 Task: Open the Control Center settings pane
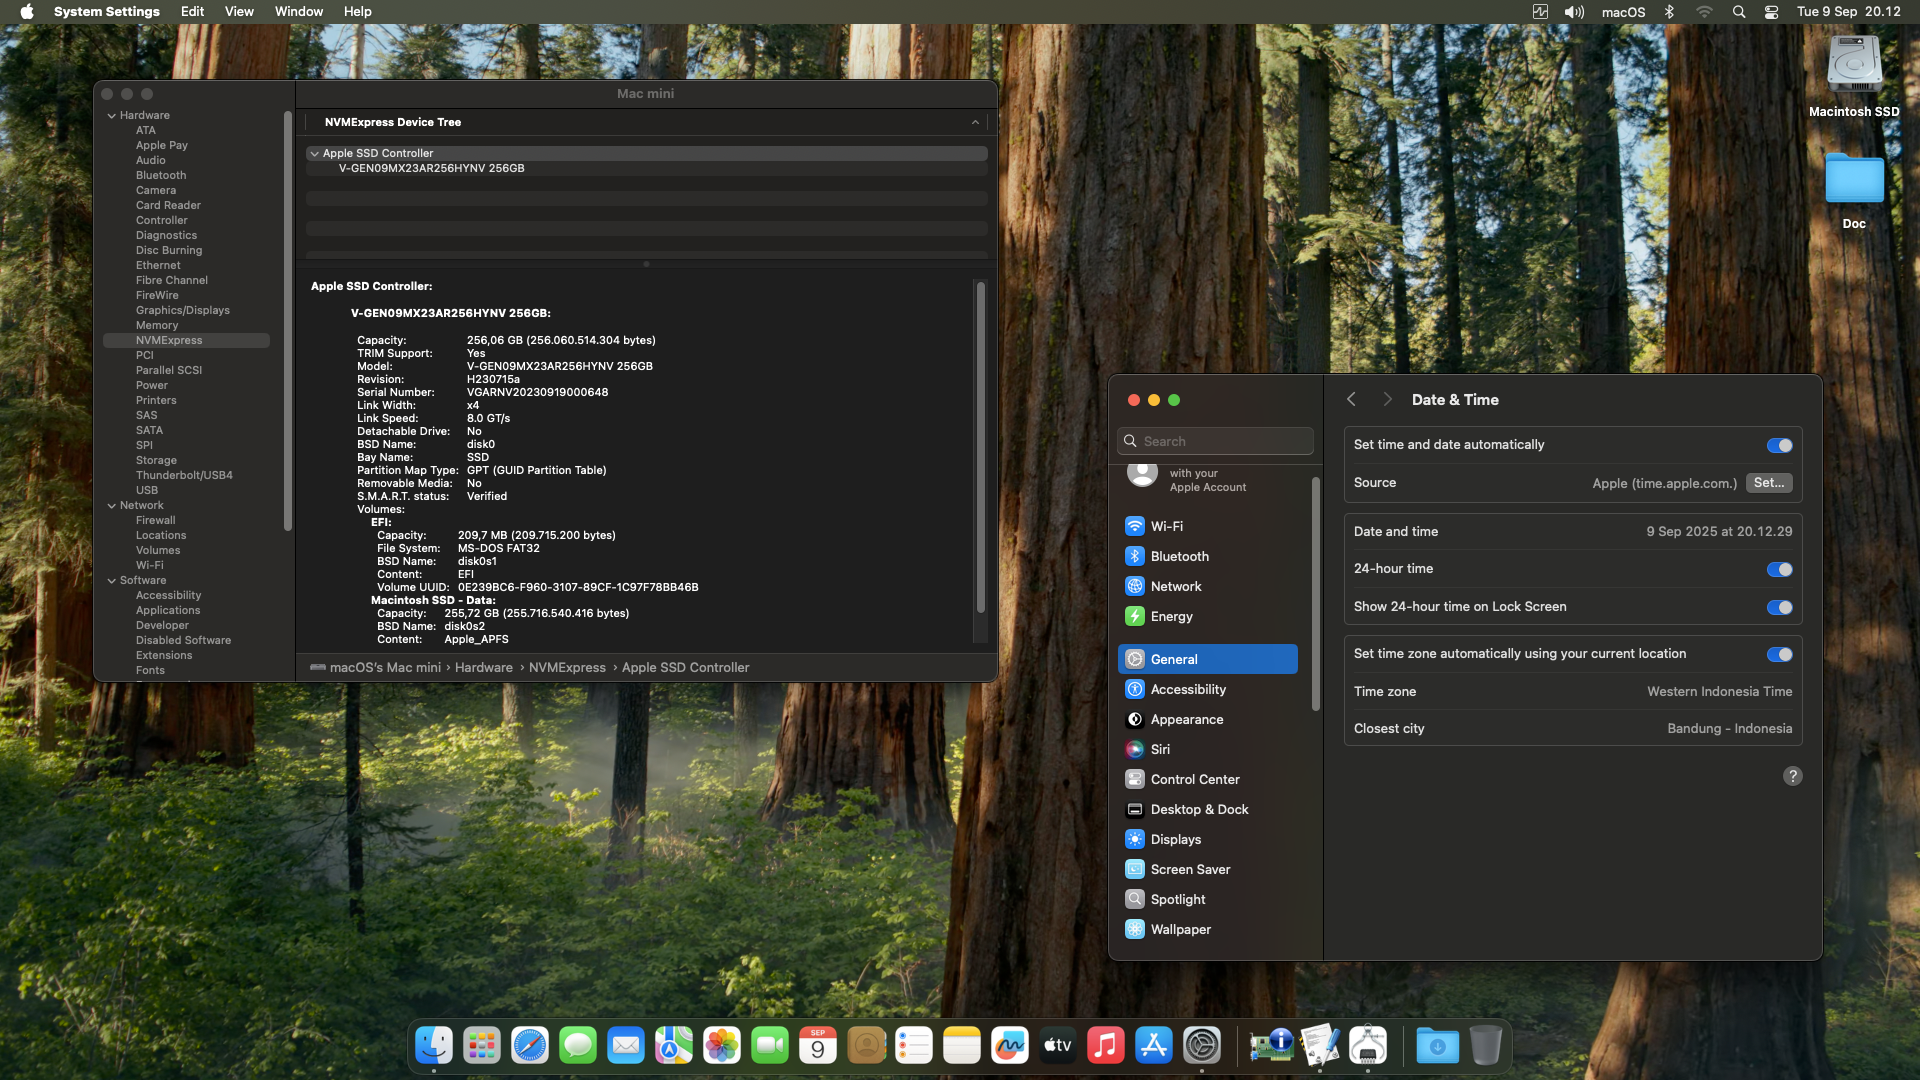pyautogui.click(x=1207, y=779)
